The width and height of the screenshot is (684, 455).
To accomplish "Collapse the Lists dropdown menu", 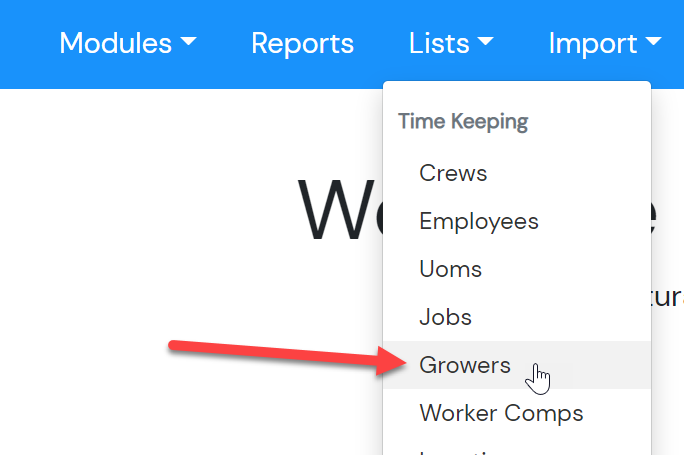I will [x=451, y=43].
